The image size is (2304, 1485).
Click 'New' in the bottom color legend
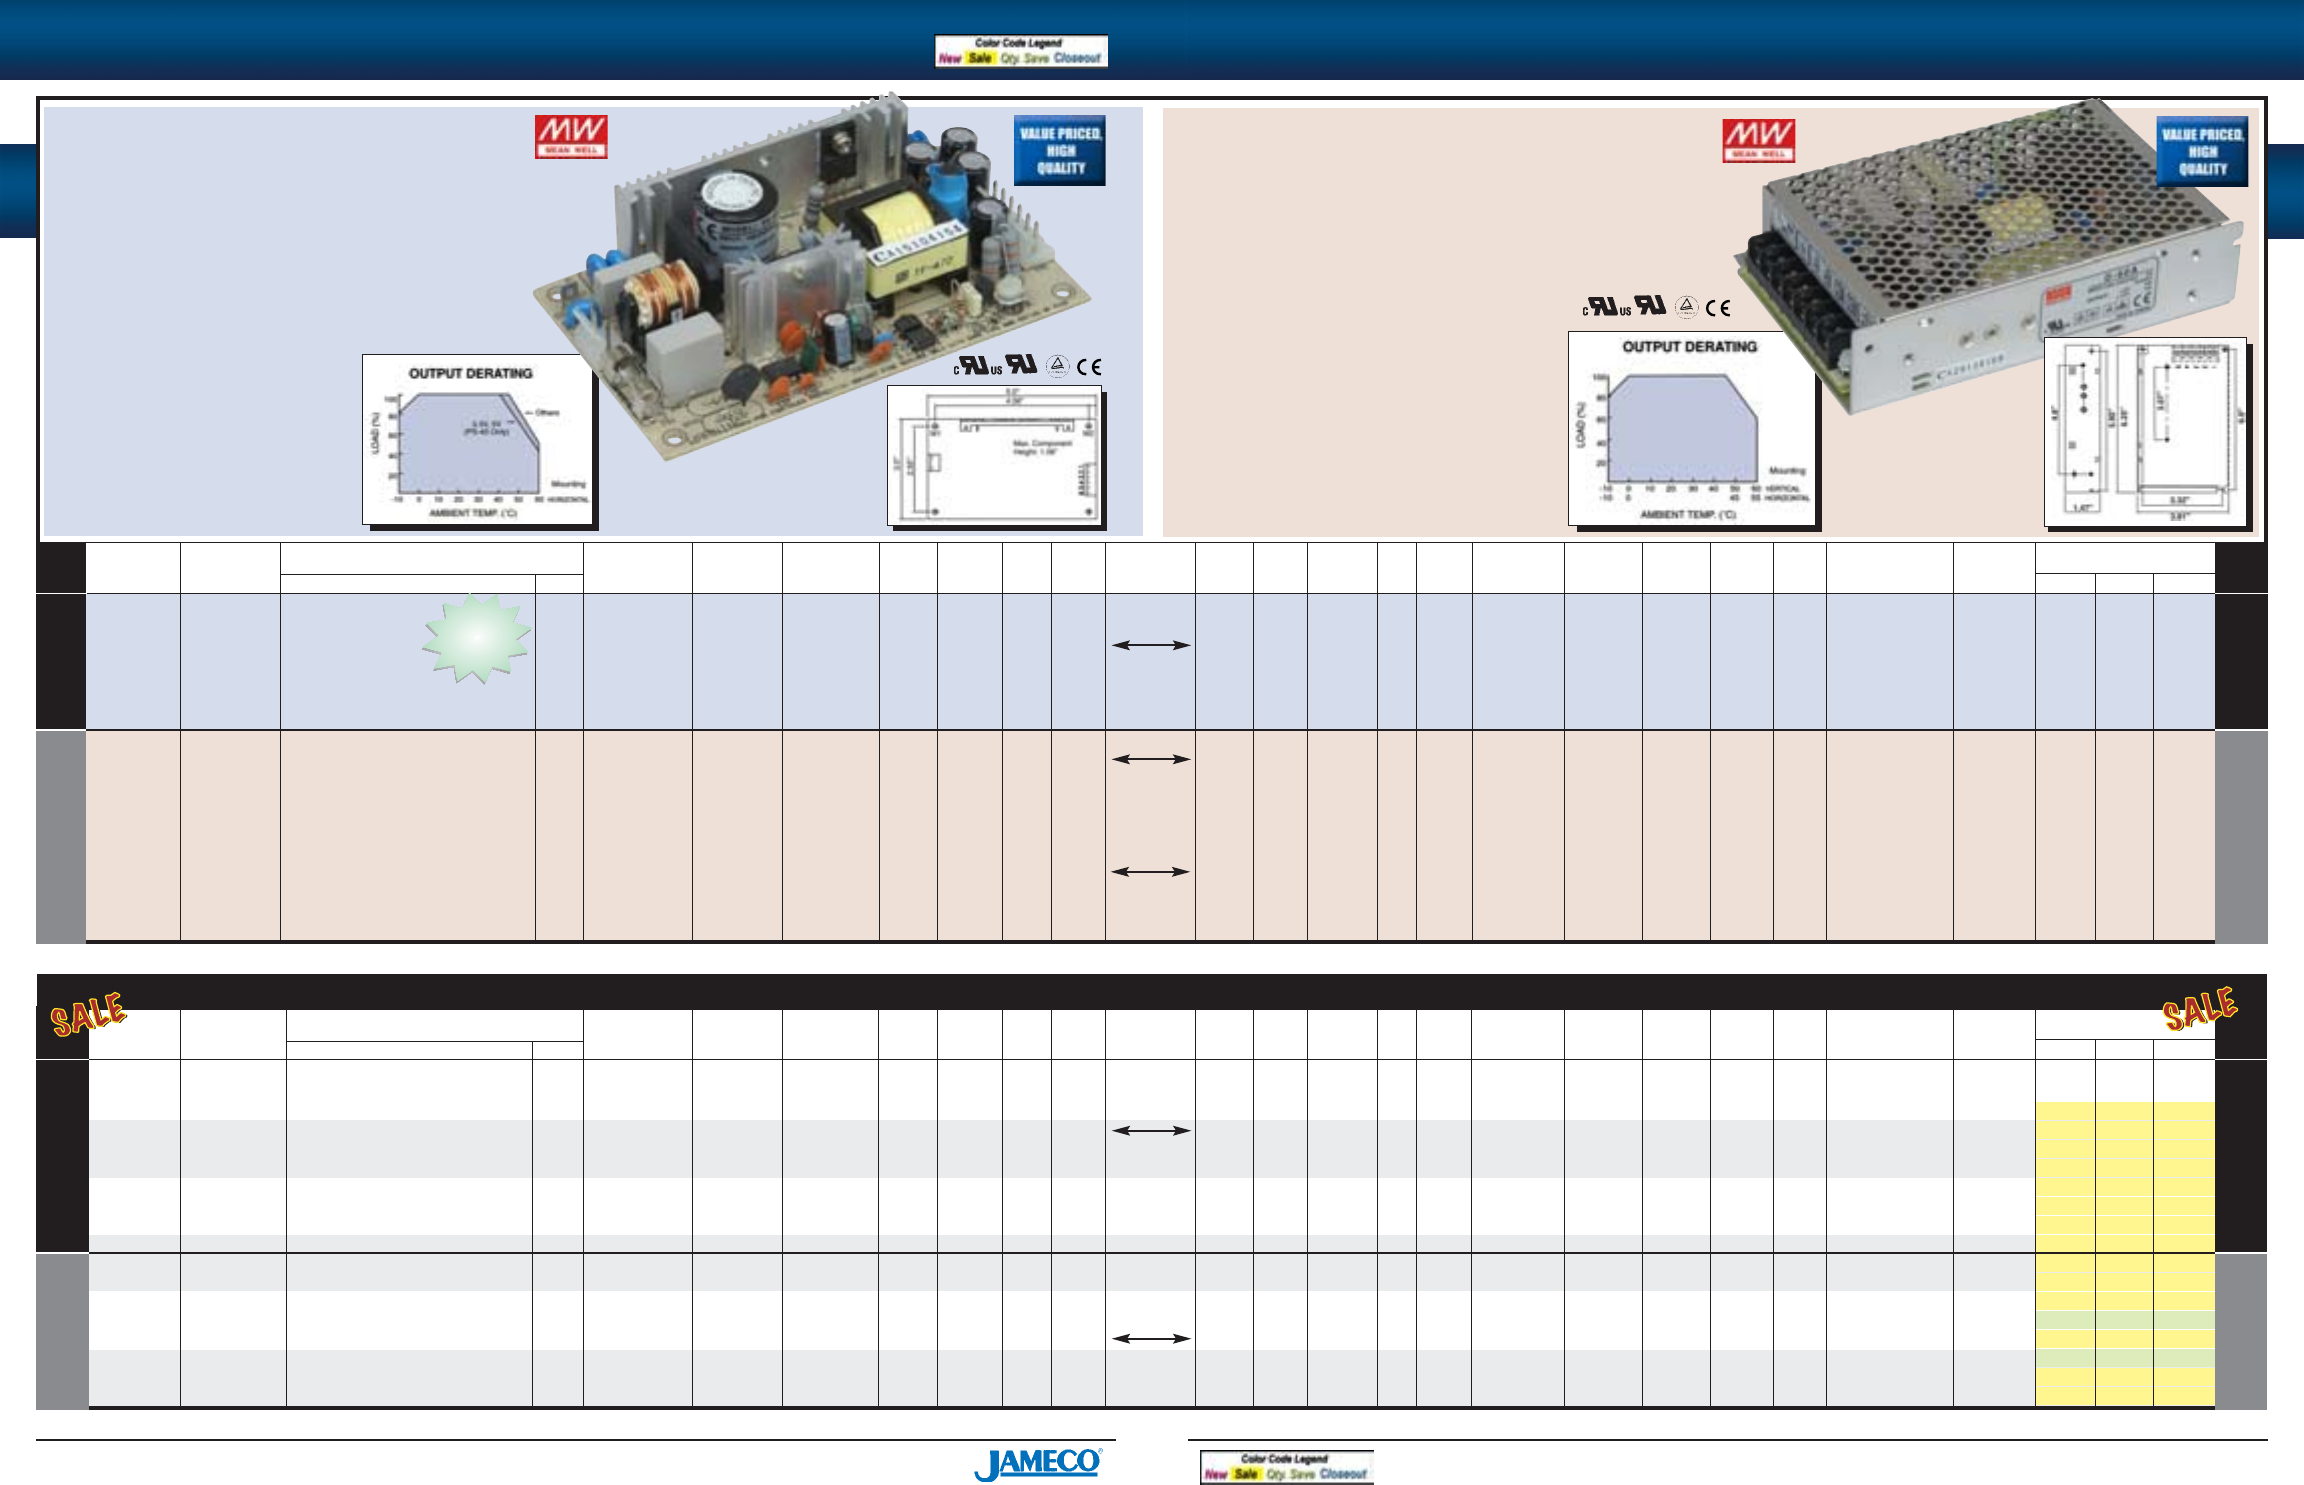pos(1215,1475)
